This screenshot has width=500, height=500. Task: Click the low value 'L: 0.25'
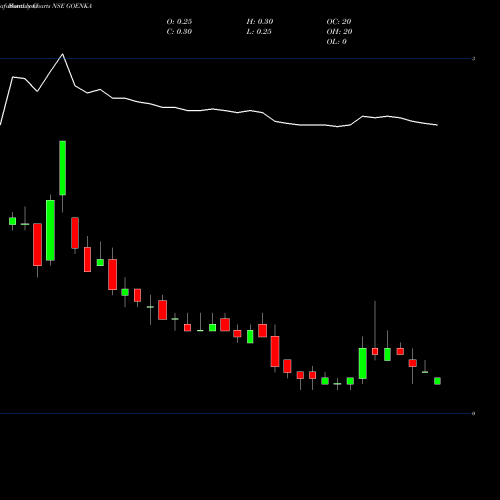coord(259,31)
